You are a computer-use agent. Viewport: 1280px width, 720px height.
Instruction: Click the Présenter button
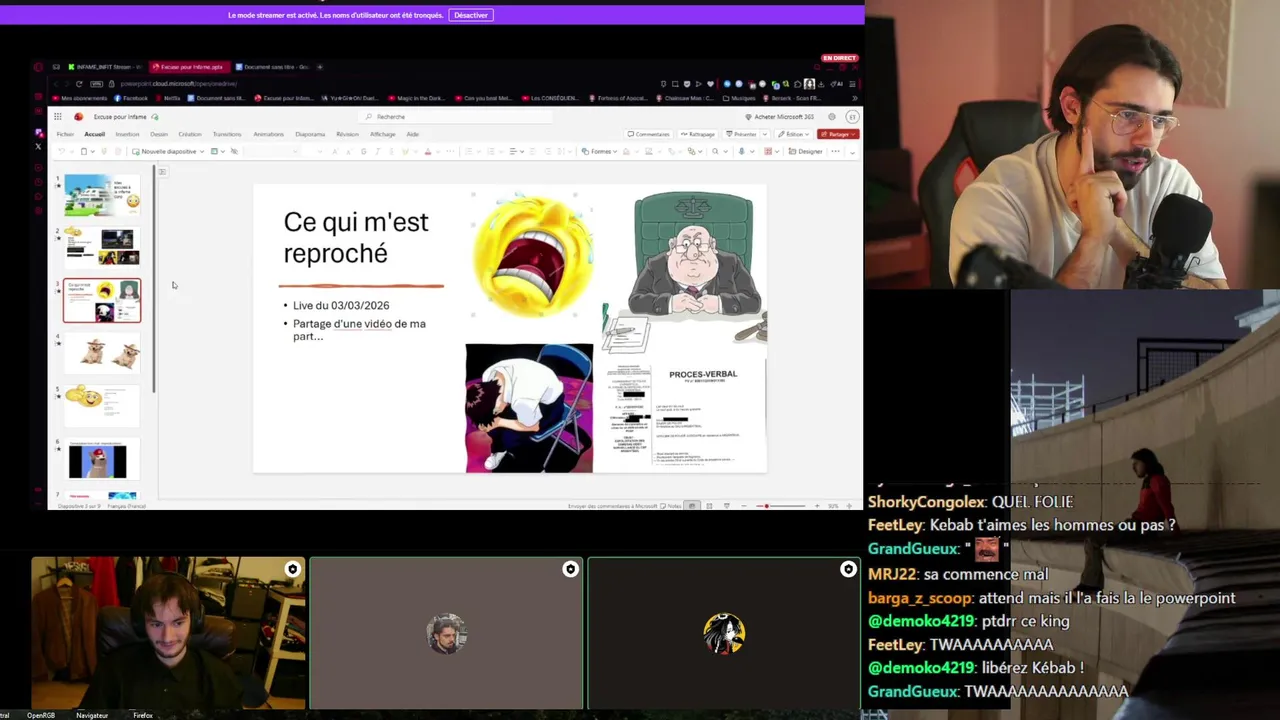[742, 134]
